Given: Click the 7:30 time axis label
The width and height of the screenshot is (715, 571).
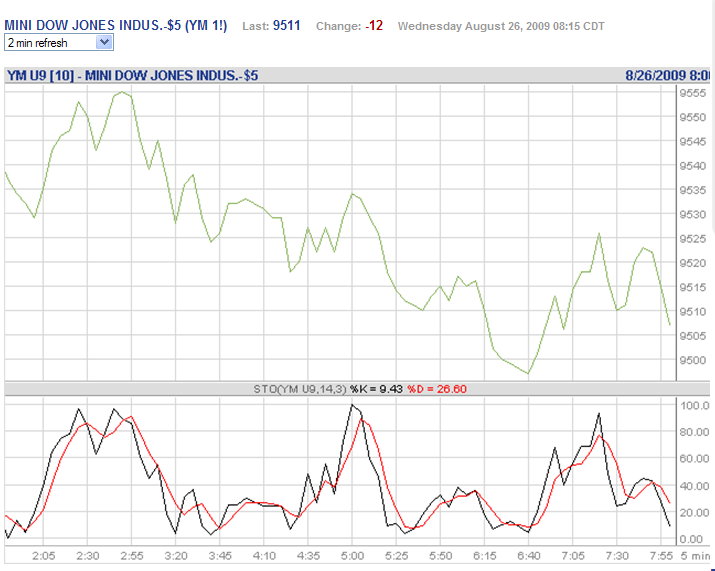Looking at the screenshot, I should [x=617, y=556].
